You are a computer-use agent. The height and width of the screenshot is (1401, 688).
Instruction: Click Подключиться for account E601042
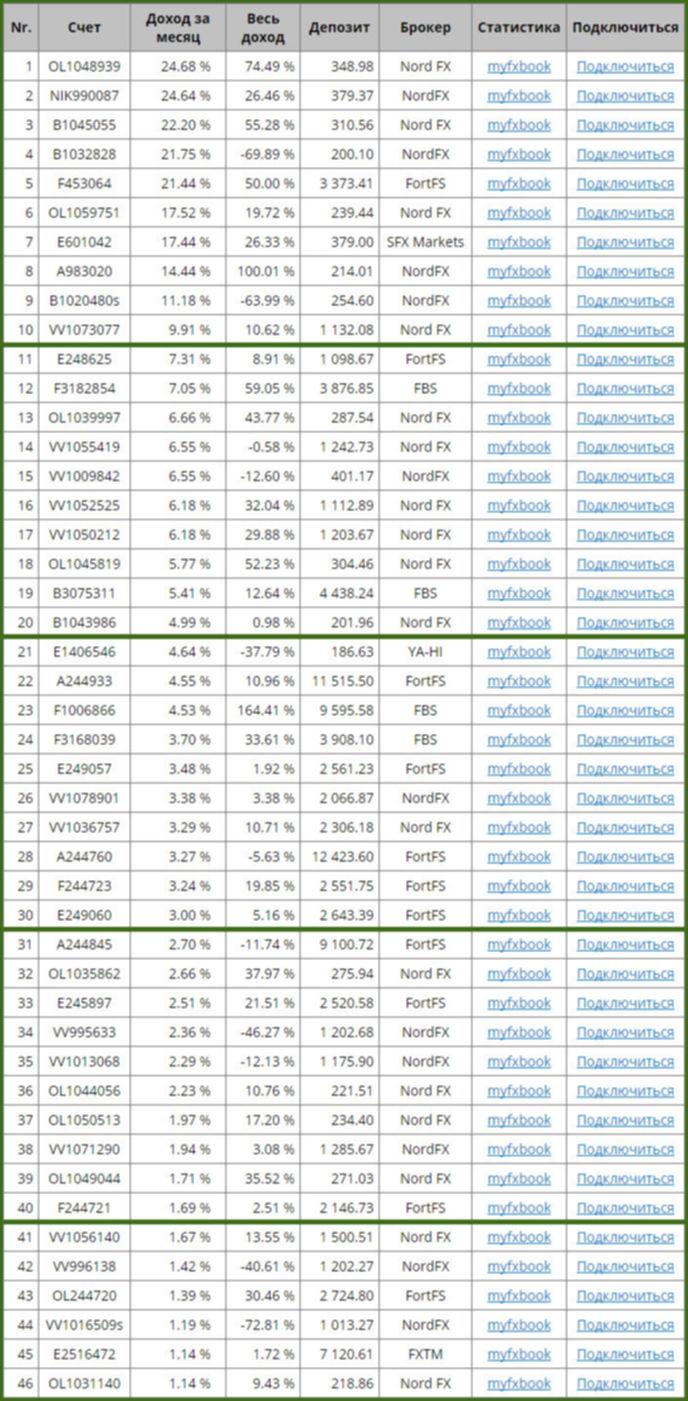pos(625,242)
